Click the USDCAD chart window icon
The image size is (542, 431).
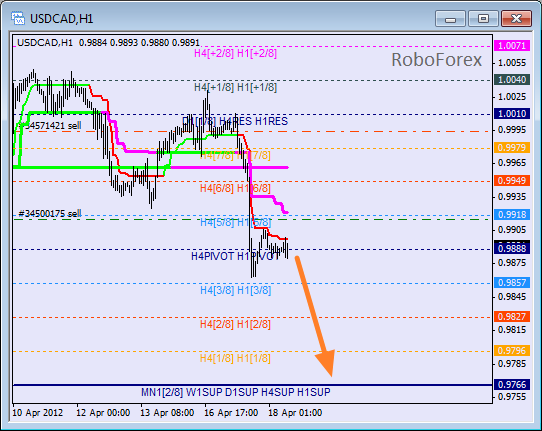[x=18, y=18]
